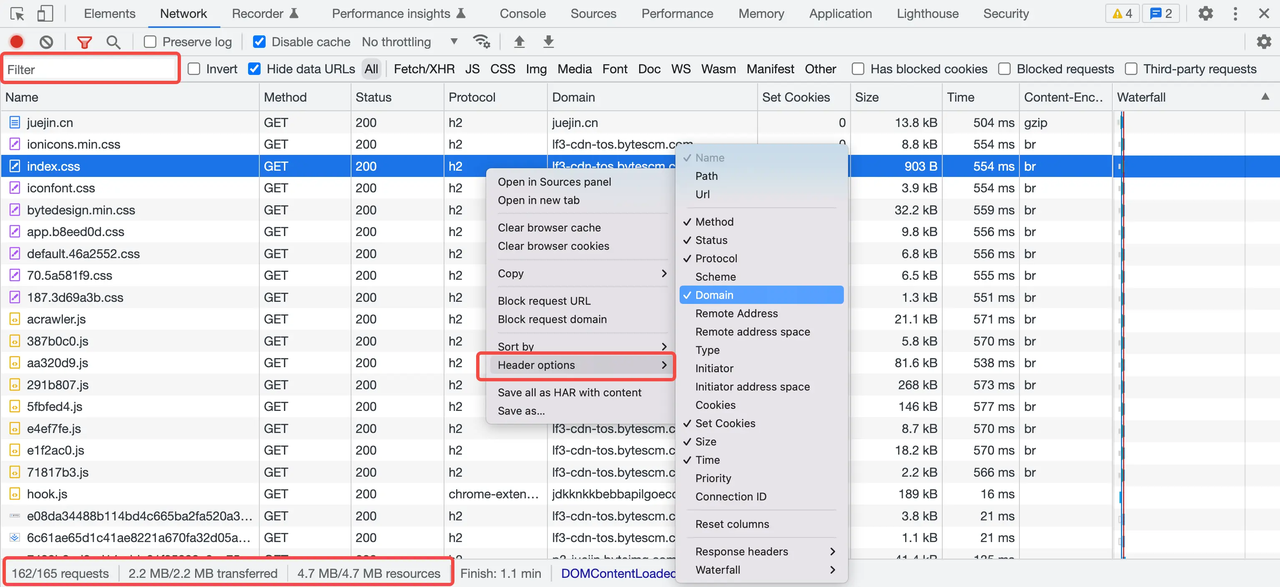Filter requests by Fetch/XHR type
Viewport: 1280px width, 587px height.
point(424,69)
